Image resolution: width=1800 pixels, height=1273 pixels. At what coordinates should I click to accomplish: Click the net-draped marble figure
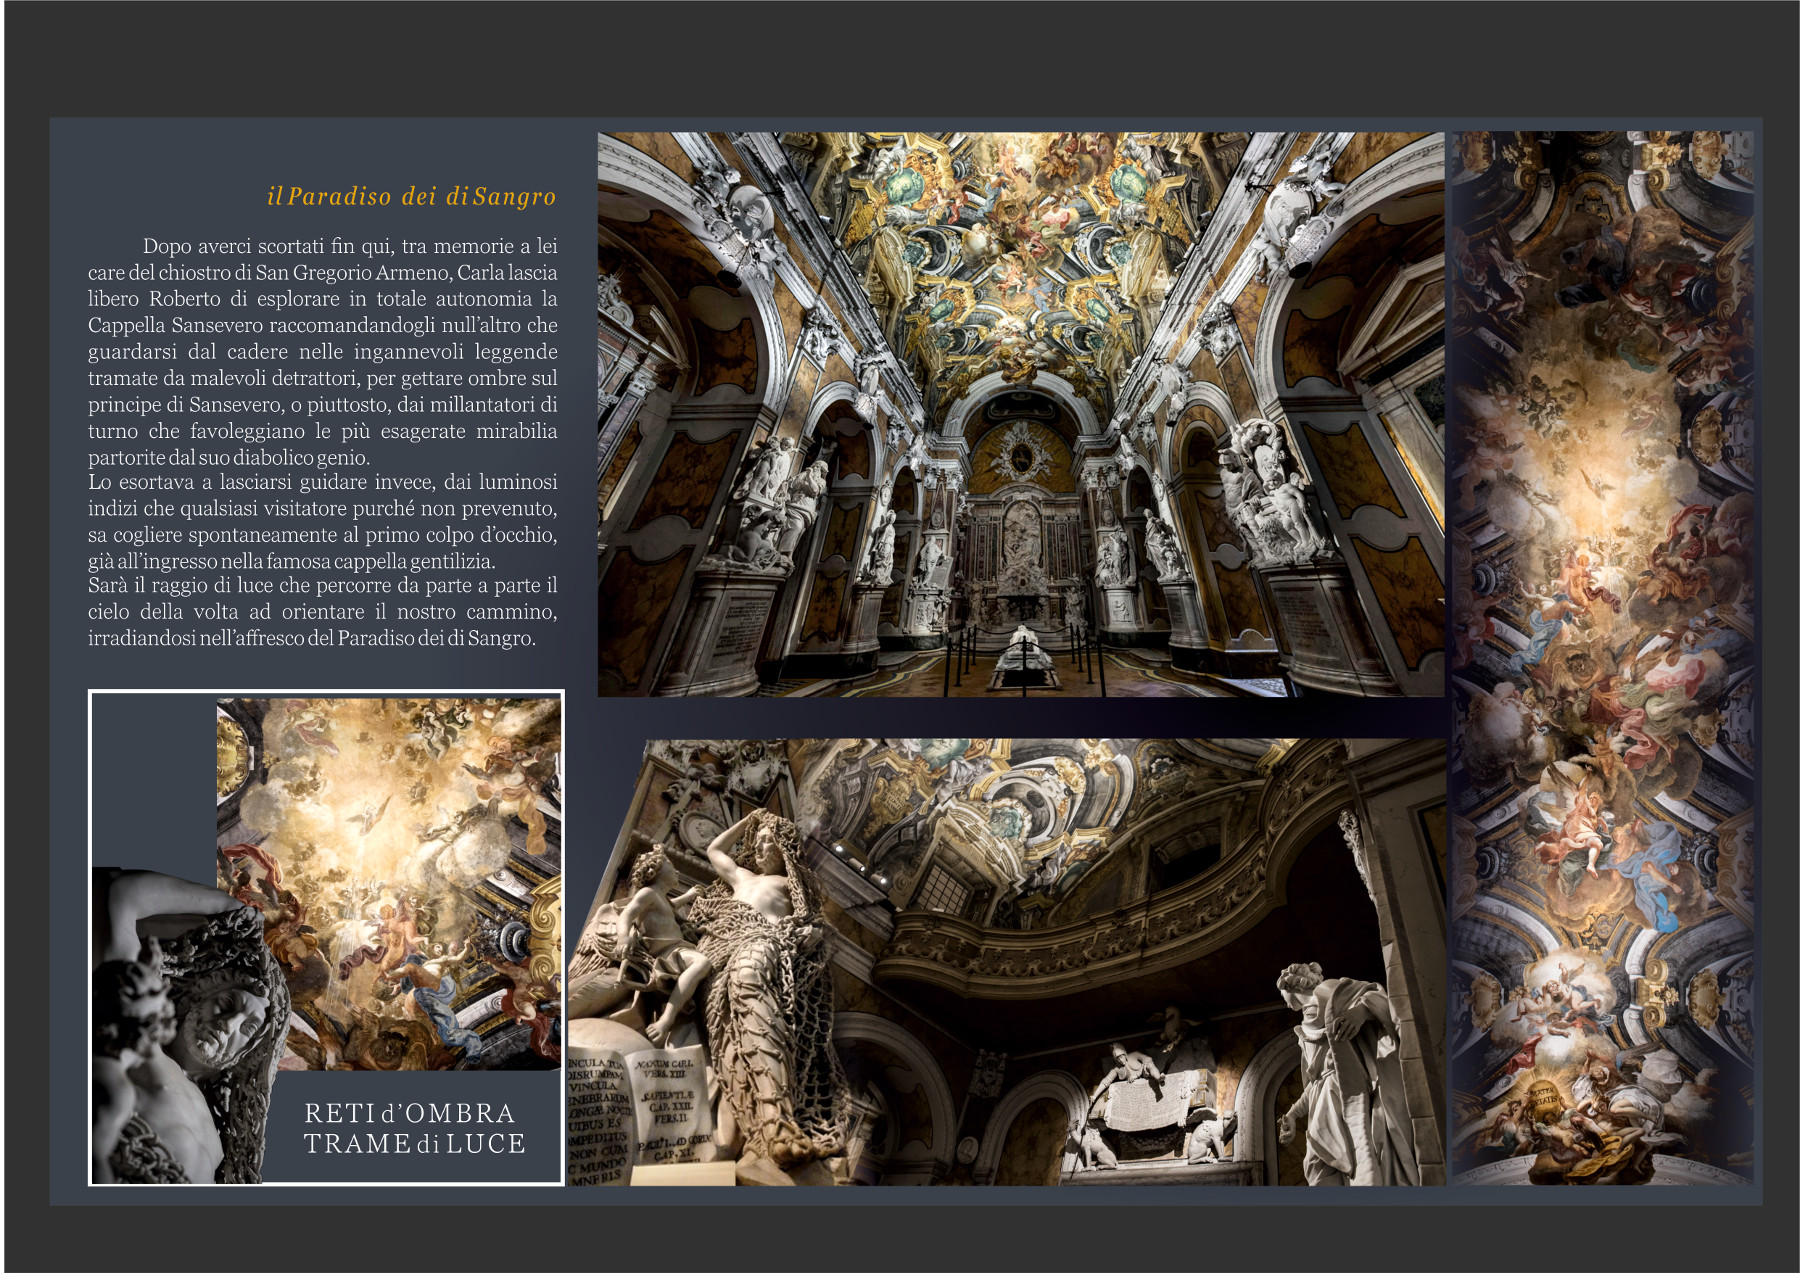(755, 960)
